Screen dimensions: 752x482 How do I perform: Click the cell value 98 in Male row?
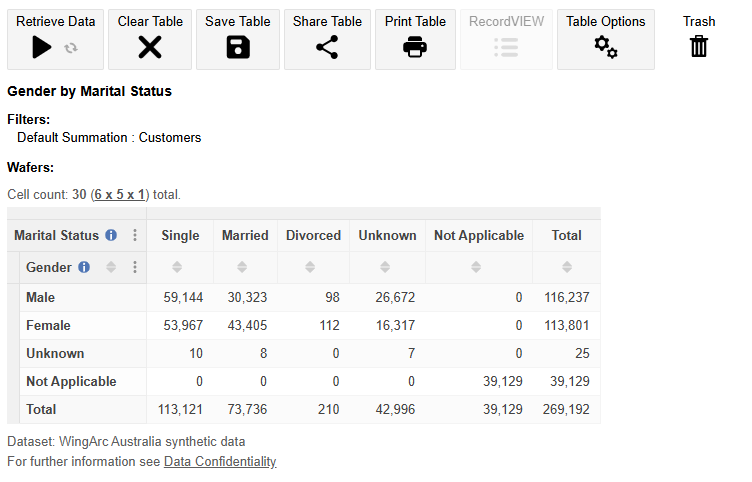coord(332,297)
